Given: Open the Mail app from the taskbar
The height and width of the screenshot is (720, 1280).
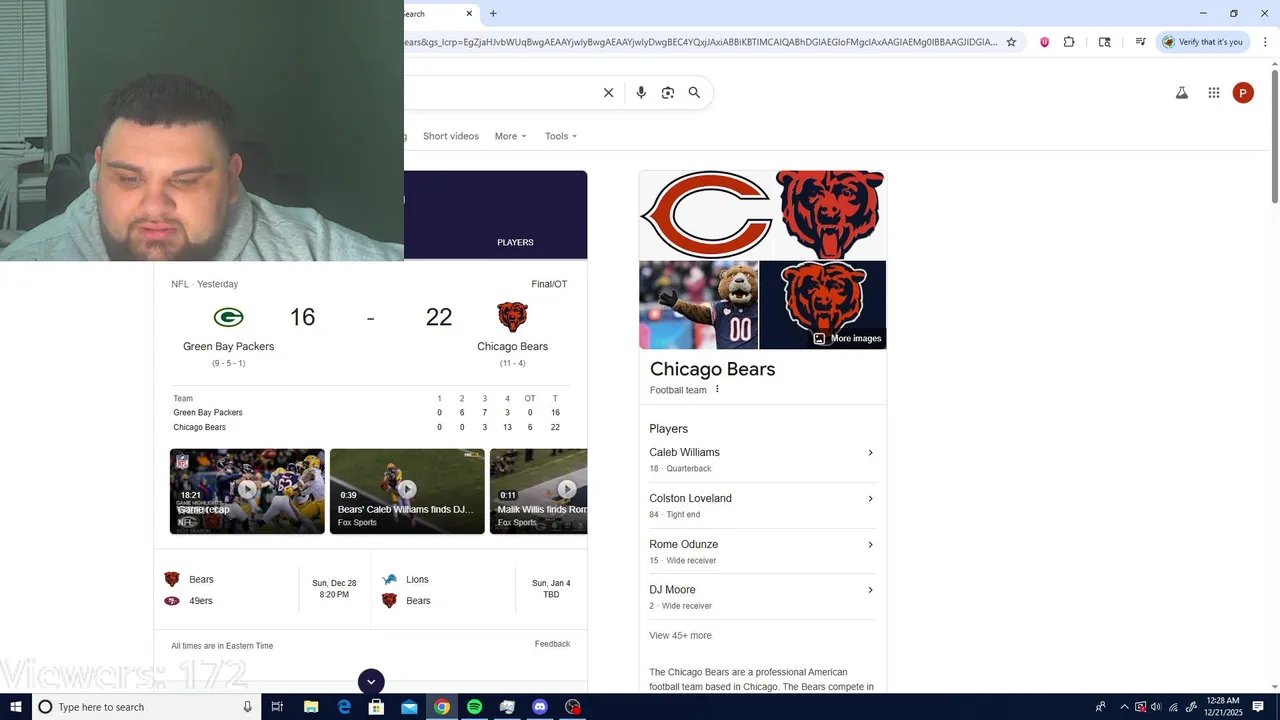Looking at the screenshot, I should pos(409,707).
